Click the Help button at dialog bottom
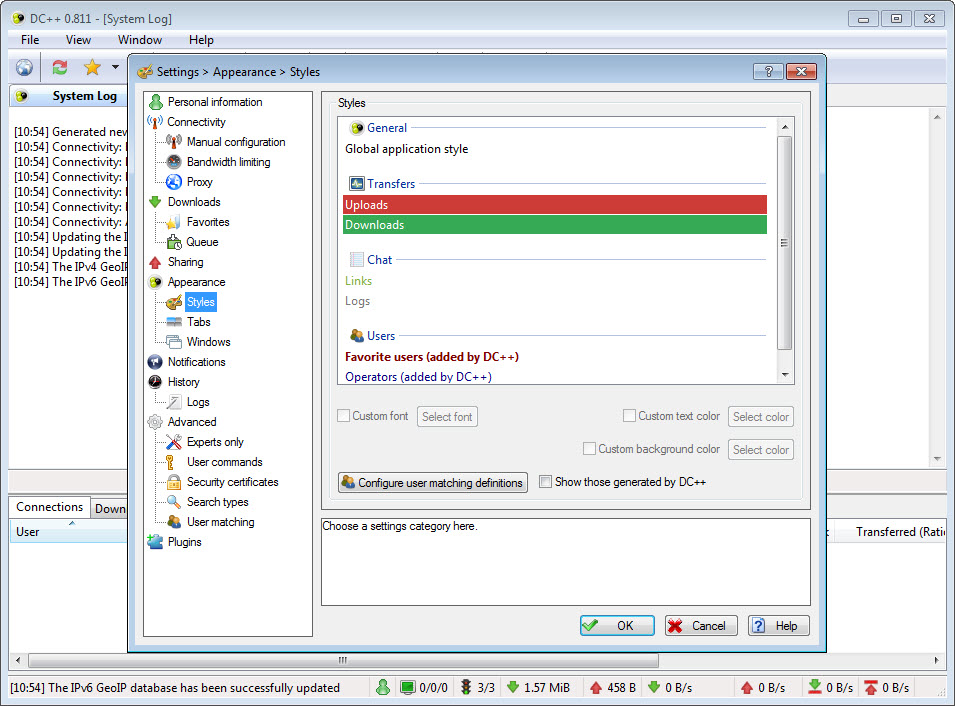This screenshot has width=955, height=706. coord(778,626)
